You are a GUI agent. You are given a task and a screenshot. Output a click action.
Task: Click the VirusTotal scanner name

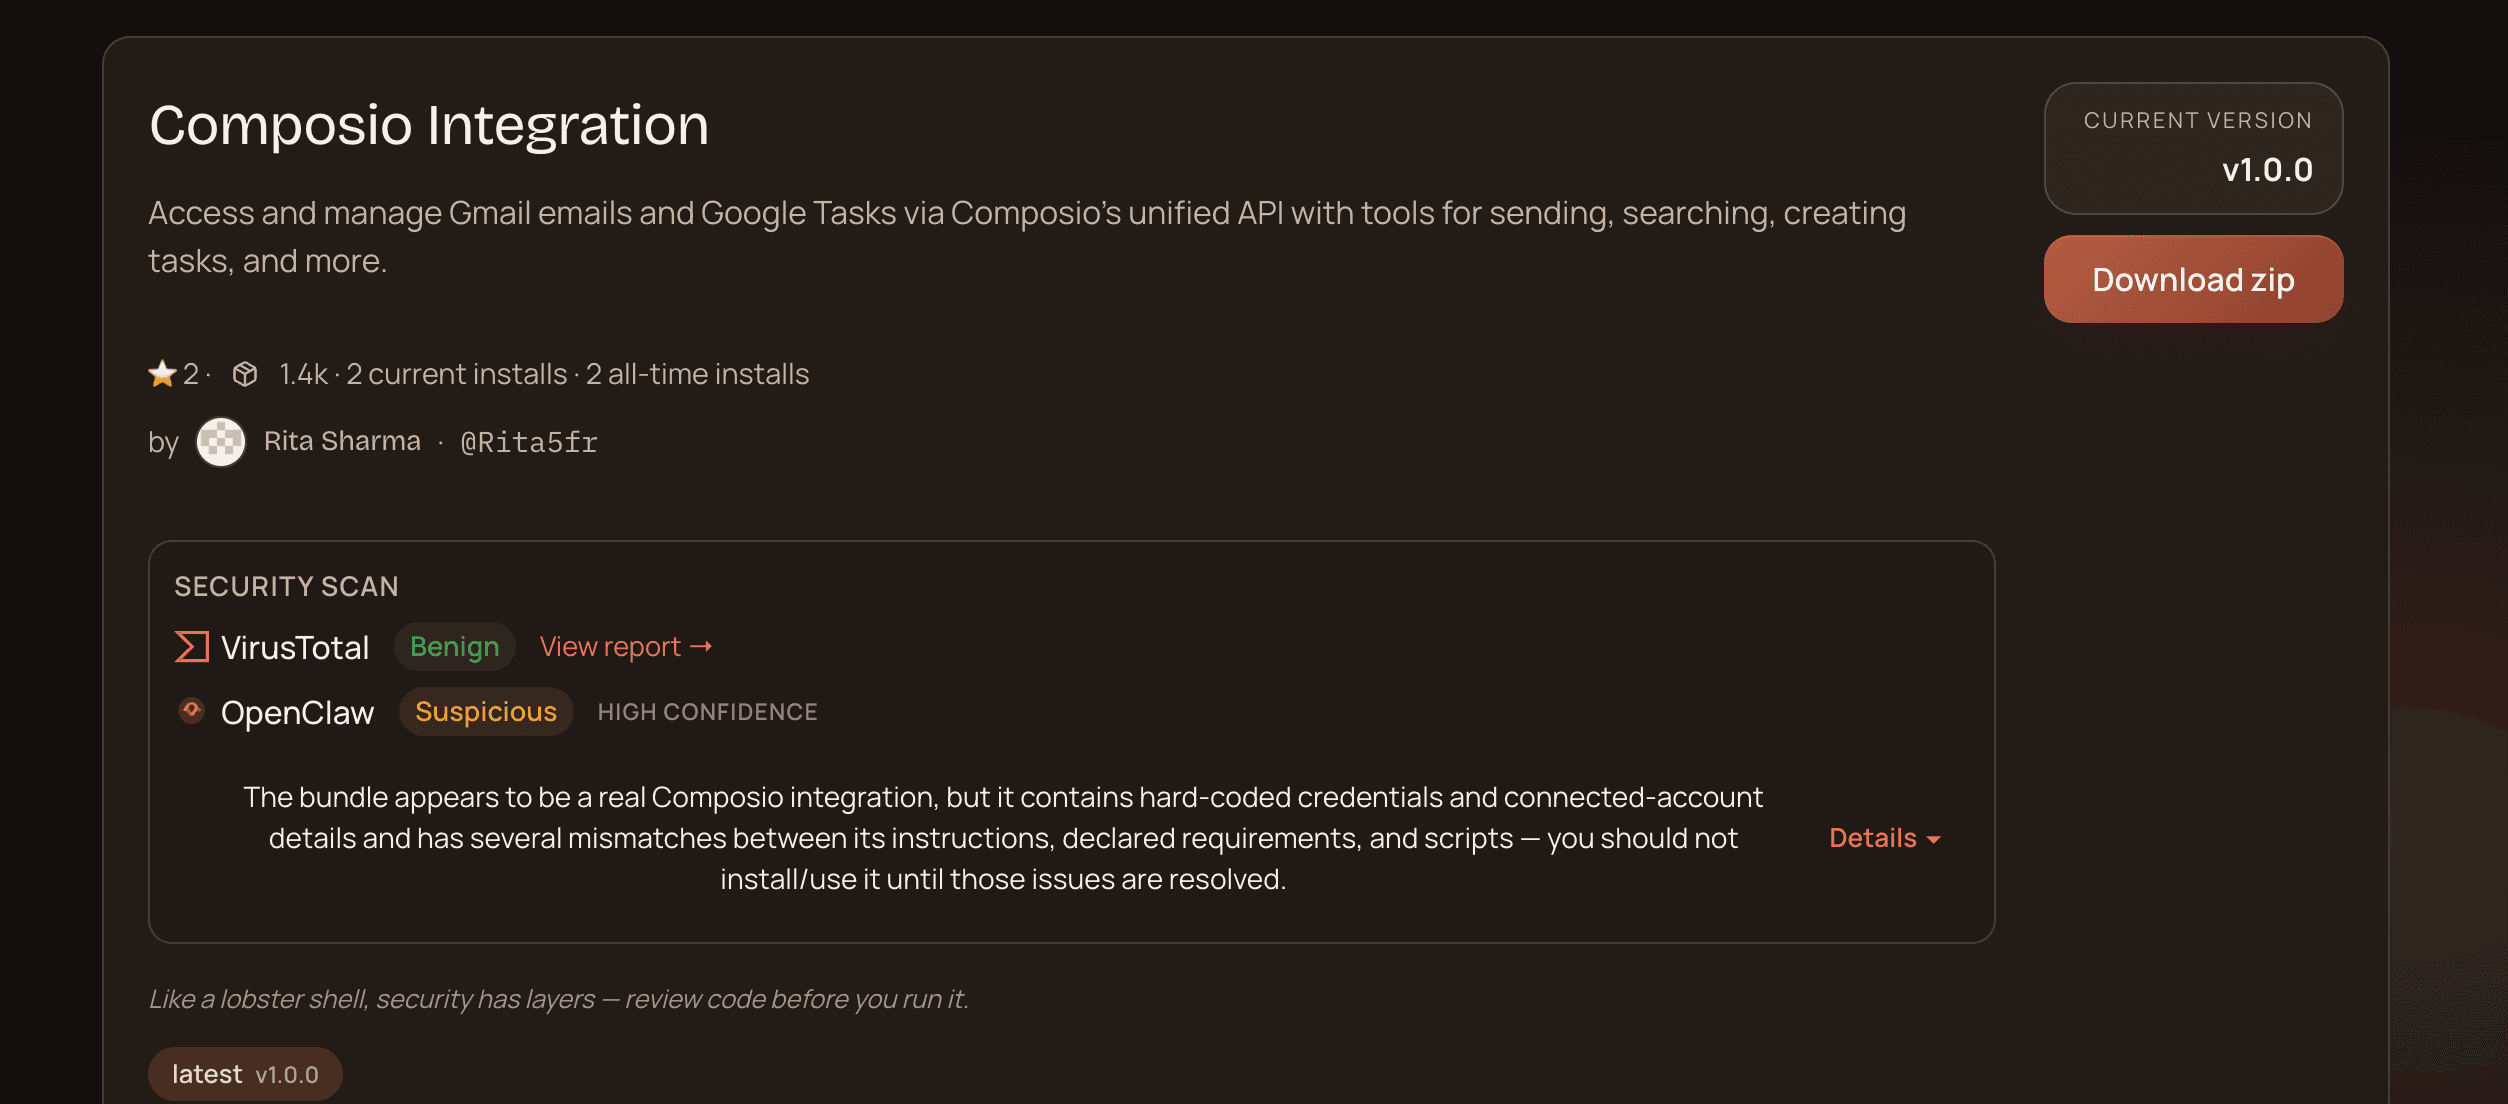295,648
